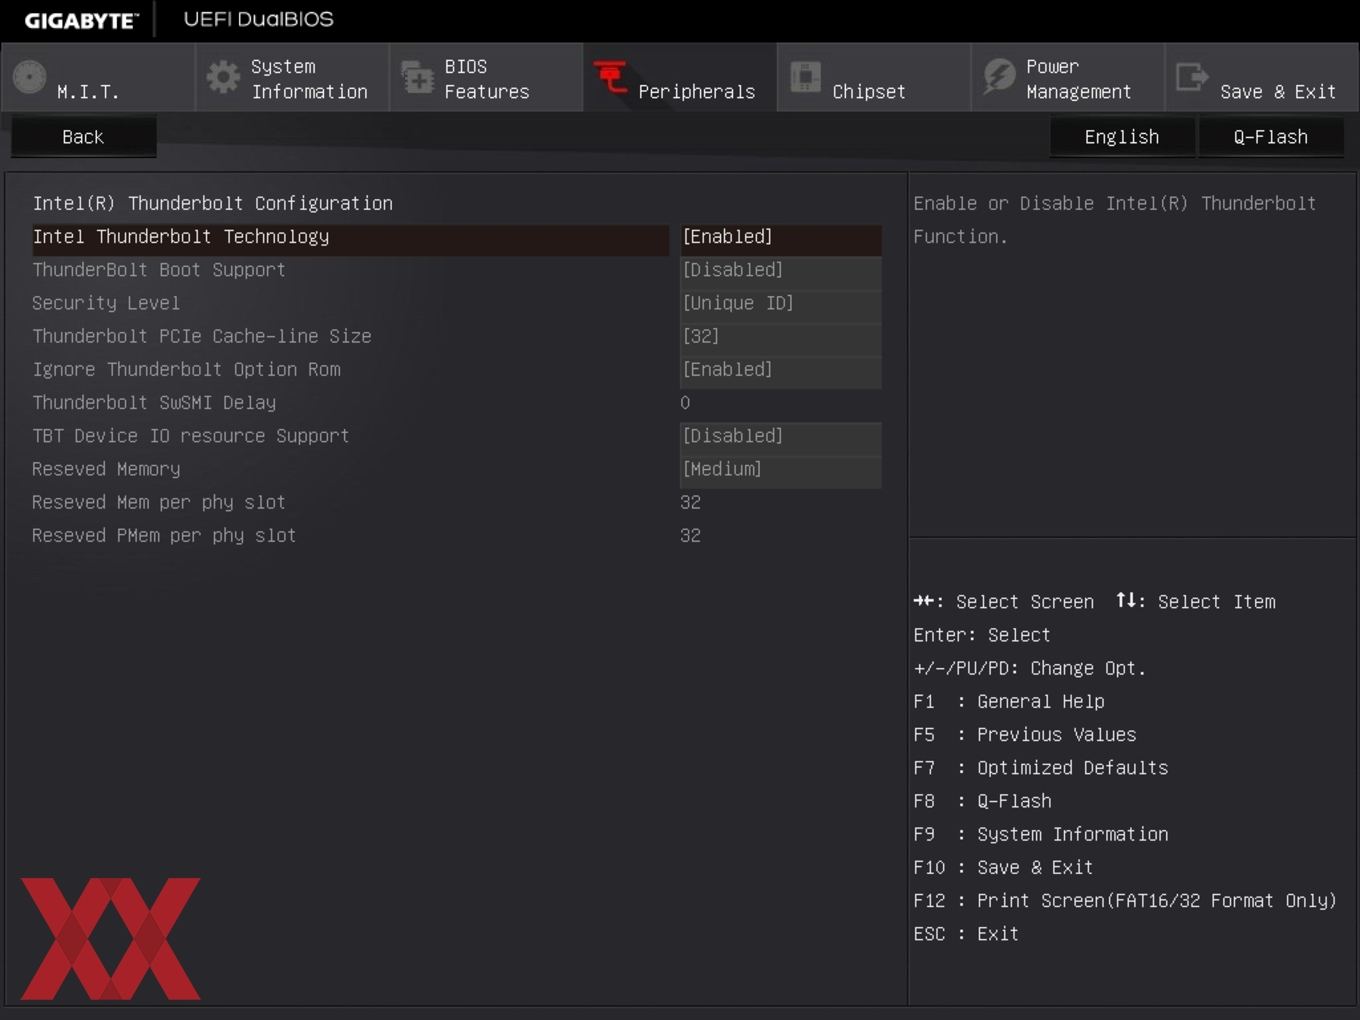The width and height of the screenshot is (1360, 1020).
Task: Click the F7 Optimized Defaults hint
Action: click(x=1041, y=768)
